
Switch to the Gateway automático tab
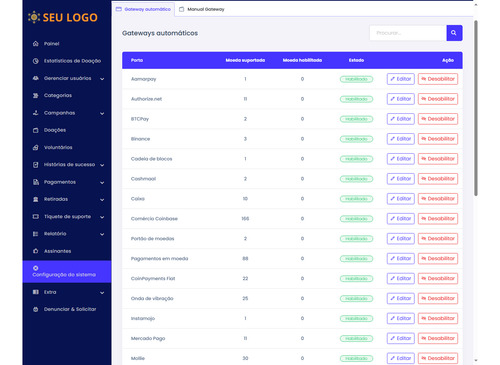(143, 9)
